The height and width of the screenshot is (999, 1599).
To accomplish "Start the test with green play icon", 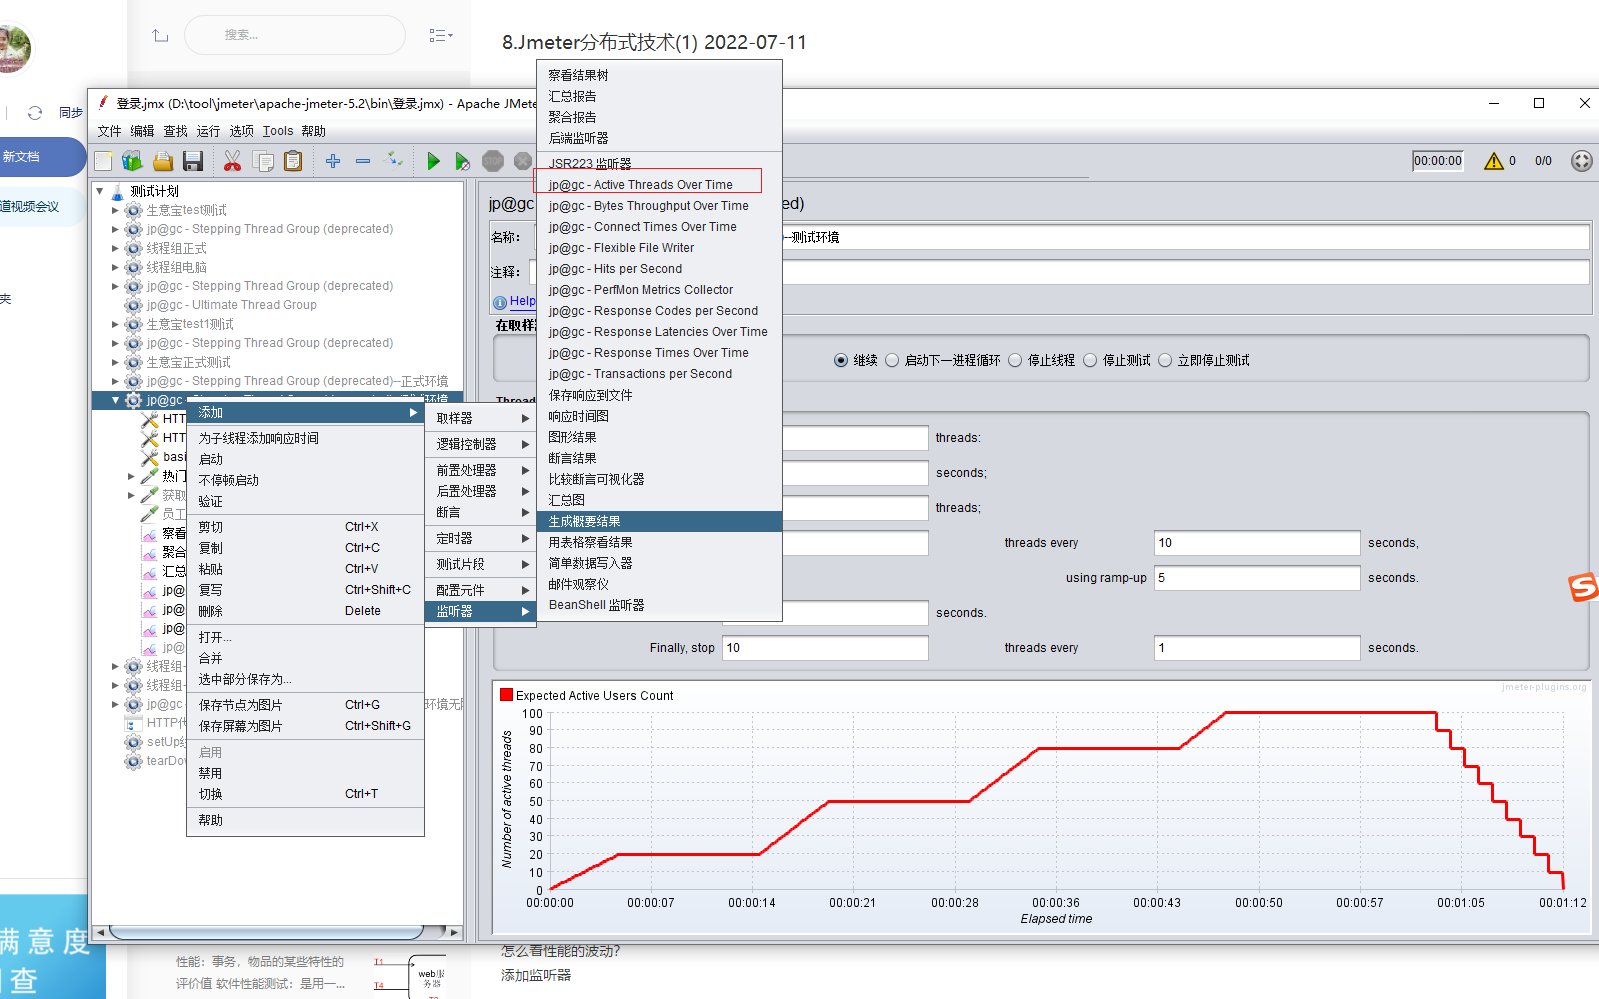I will pos(433,161).
